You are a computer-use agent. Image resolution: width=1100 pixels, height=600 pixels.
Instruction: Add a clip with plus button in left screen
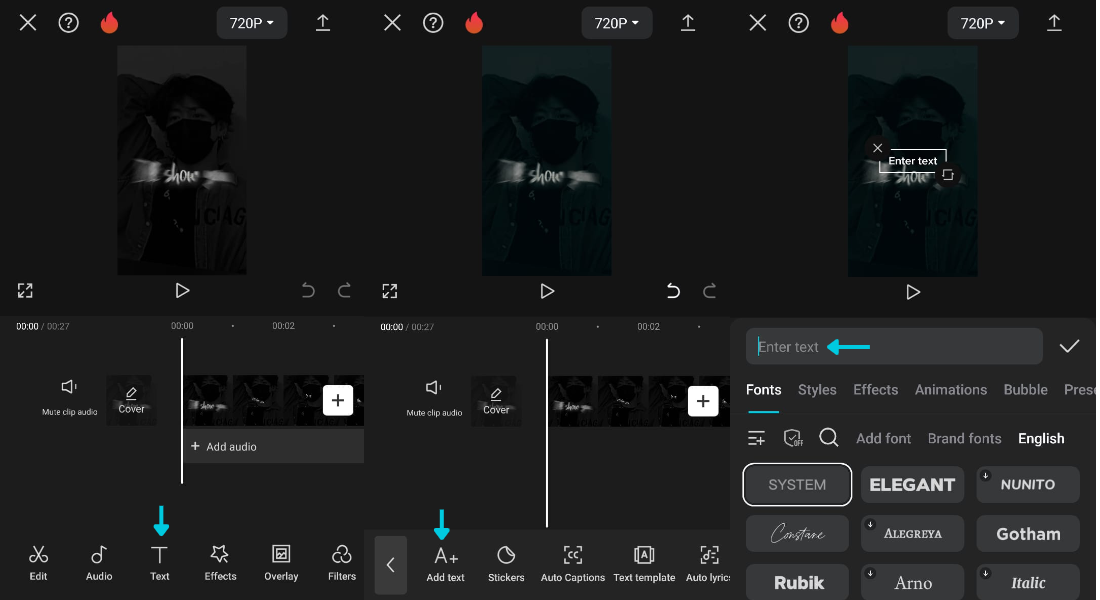click(337, 400)
